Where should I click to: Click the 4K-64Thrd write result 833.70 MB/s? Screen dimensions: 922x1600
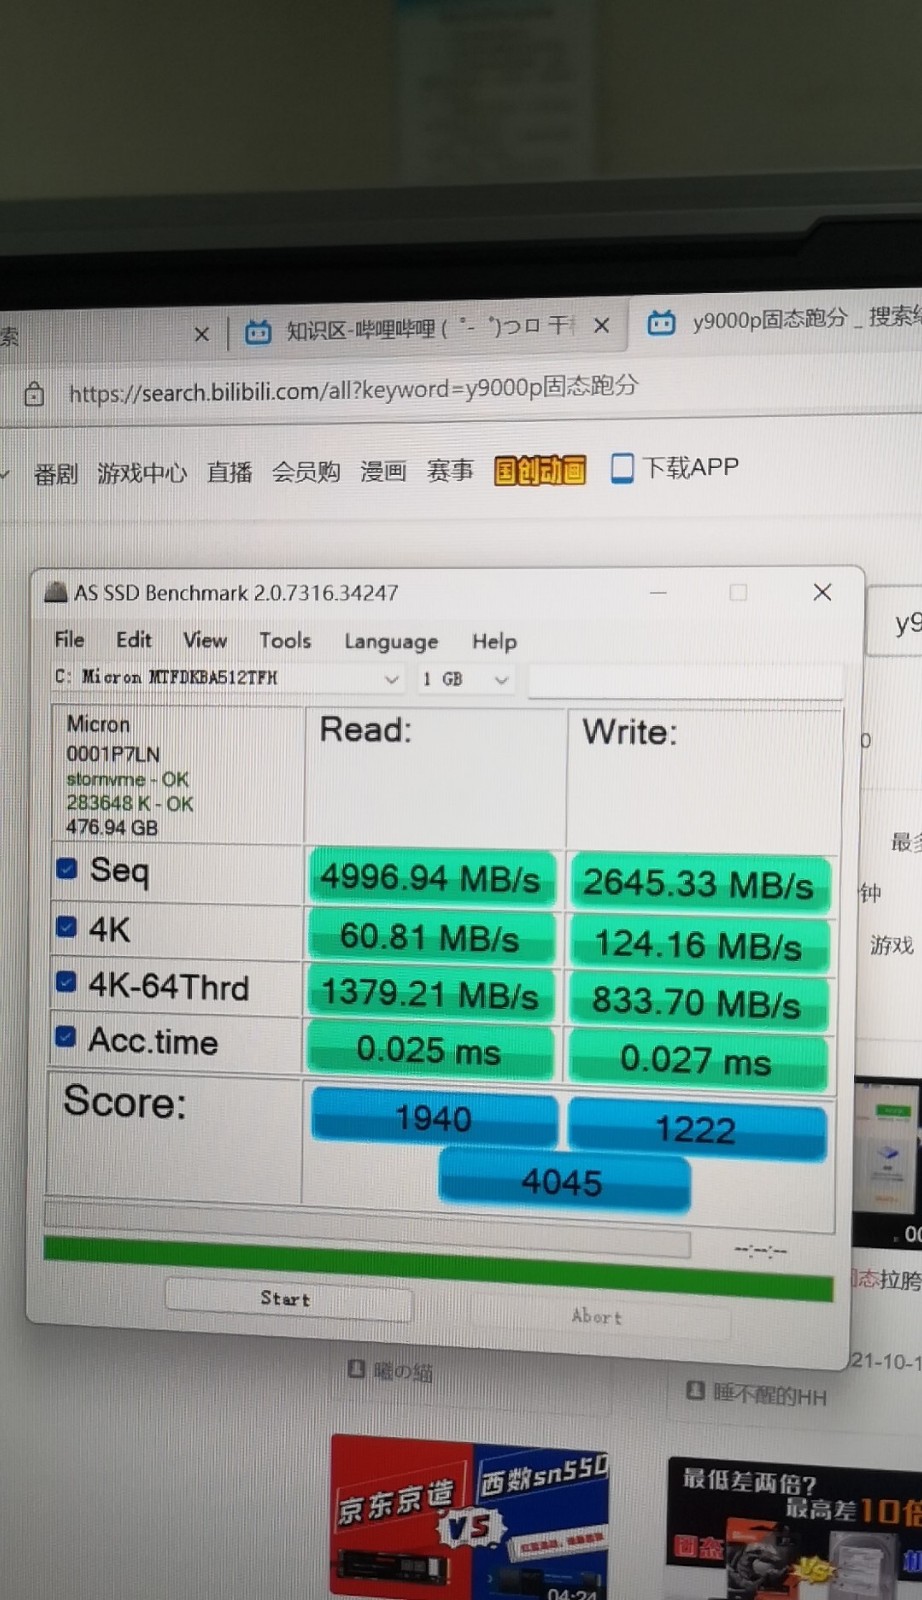click(x=698, y=1002)
